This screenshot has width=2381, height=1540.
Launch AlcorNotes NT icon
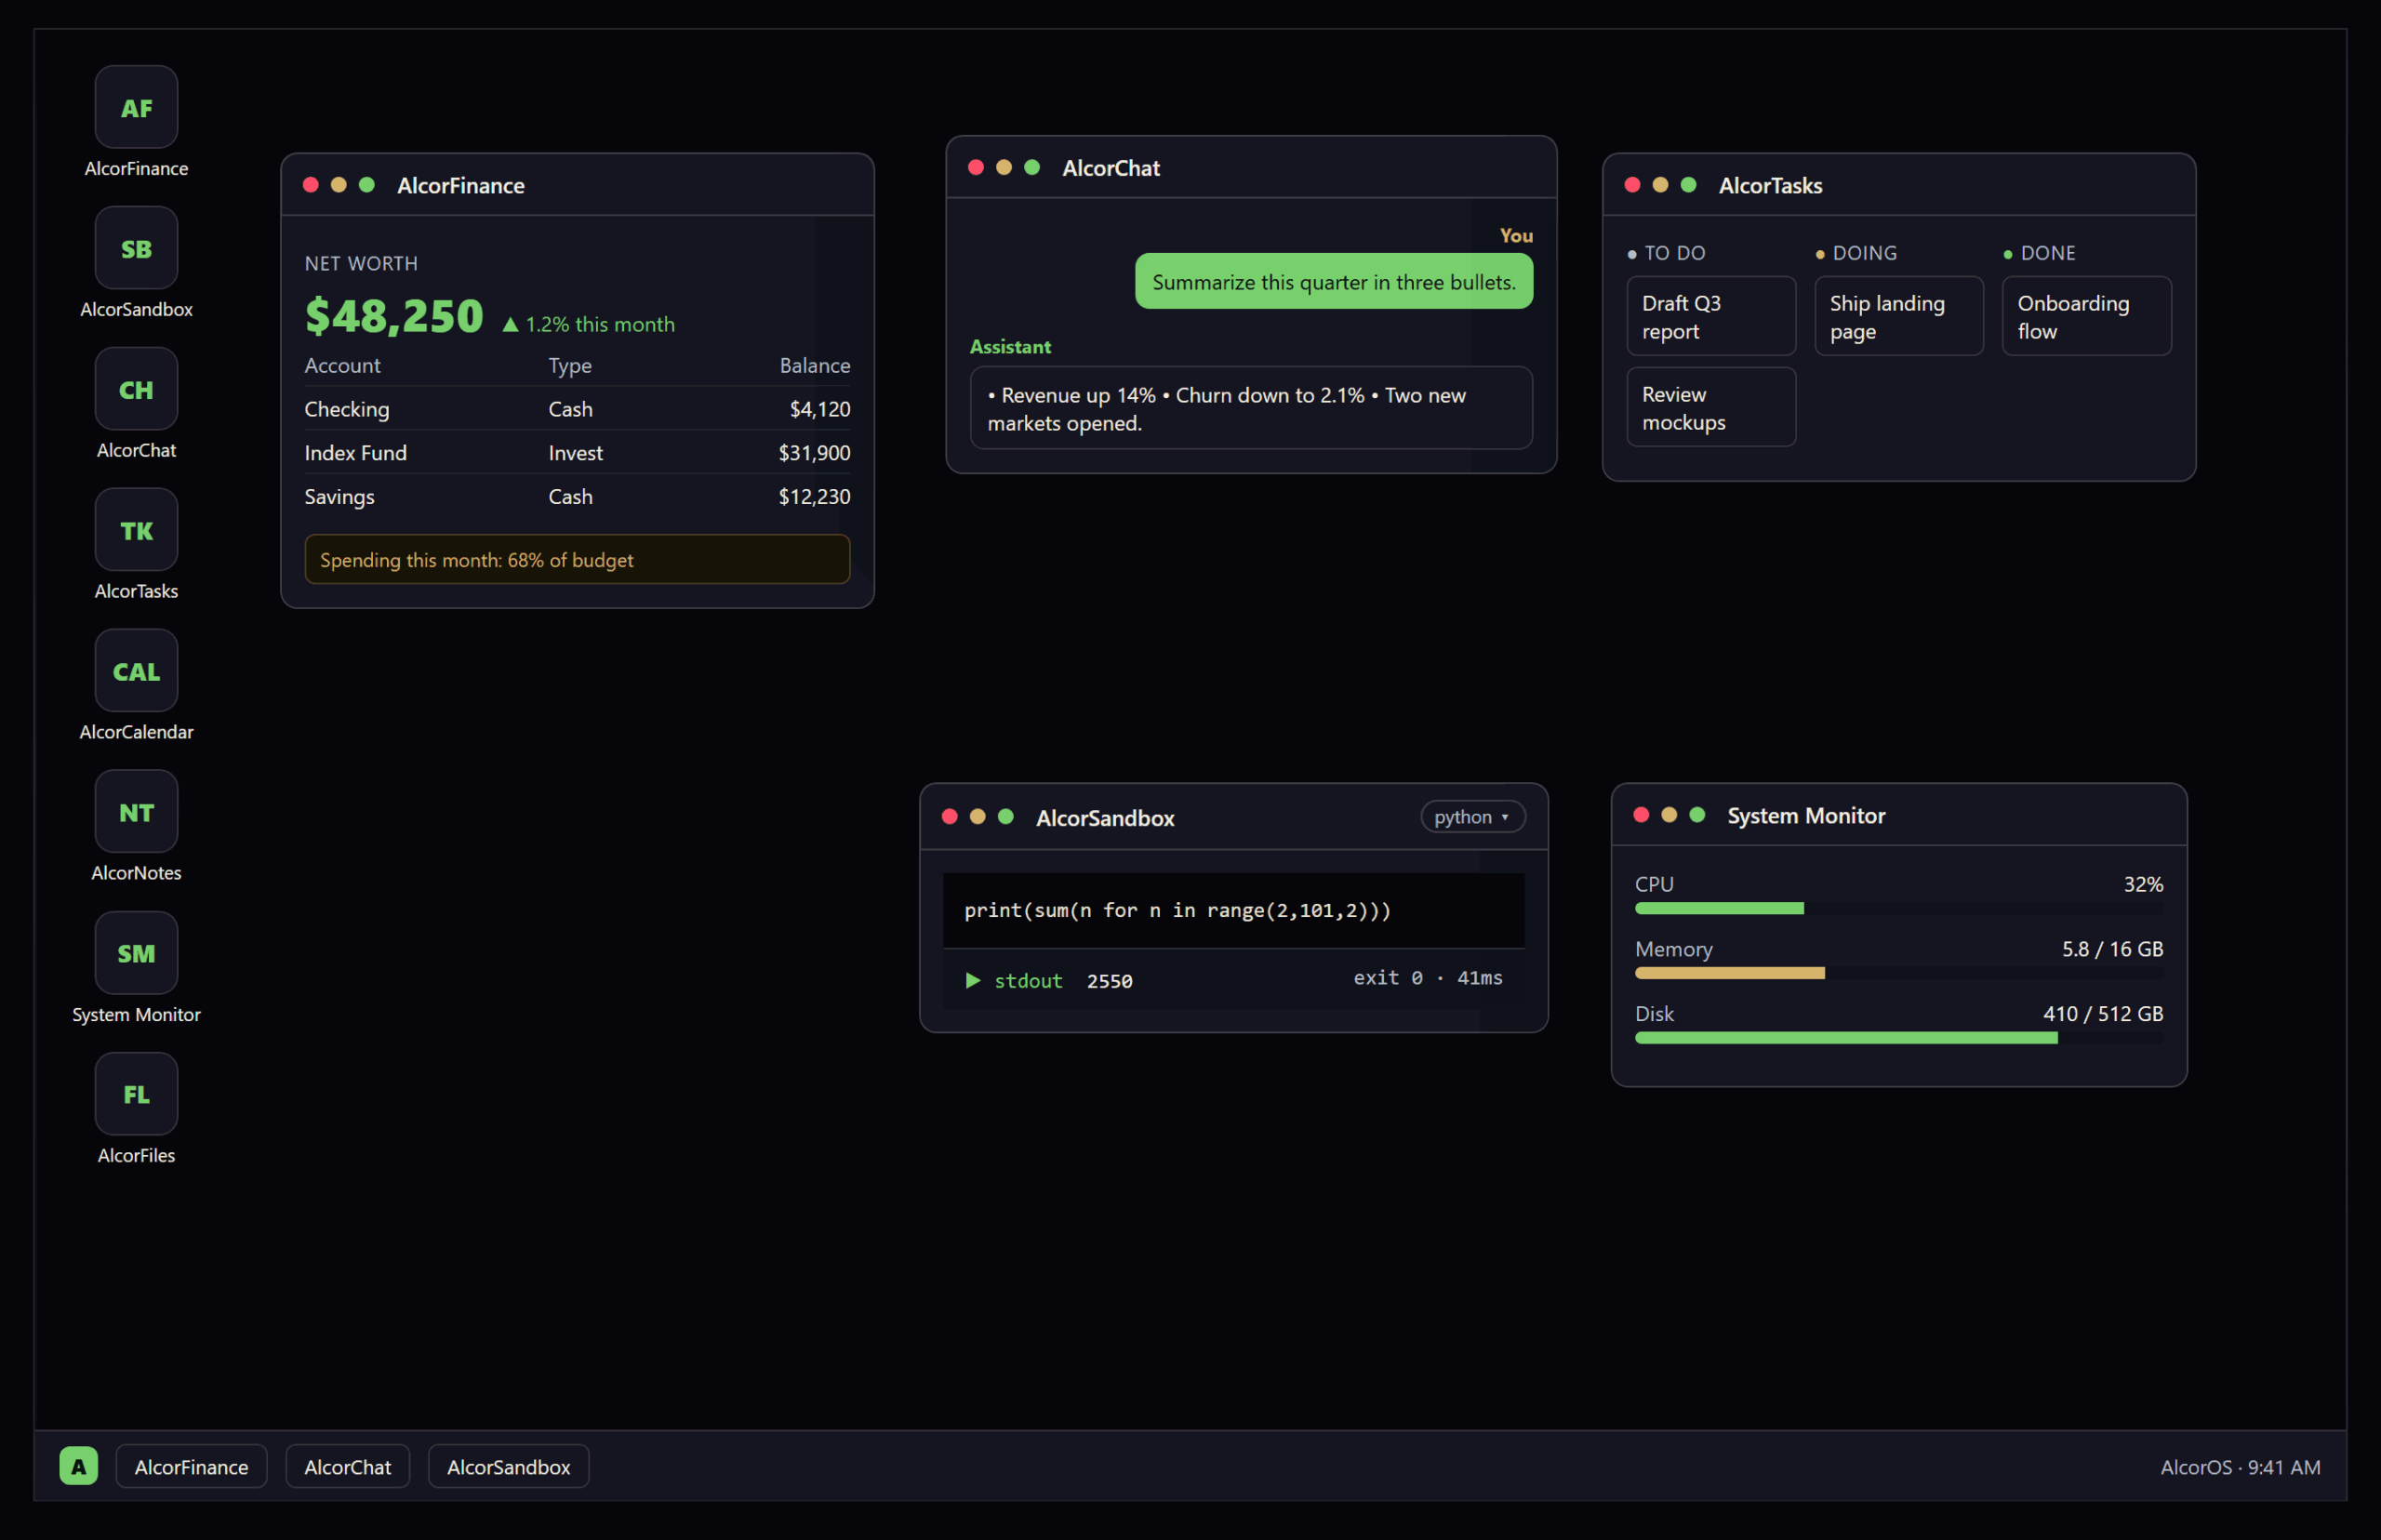136,812
